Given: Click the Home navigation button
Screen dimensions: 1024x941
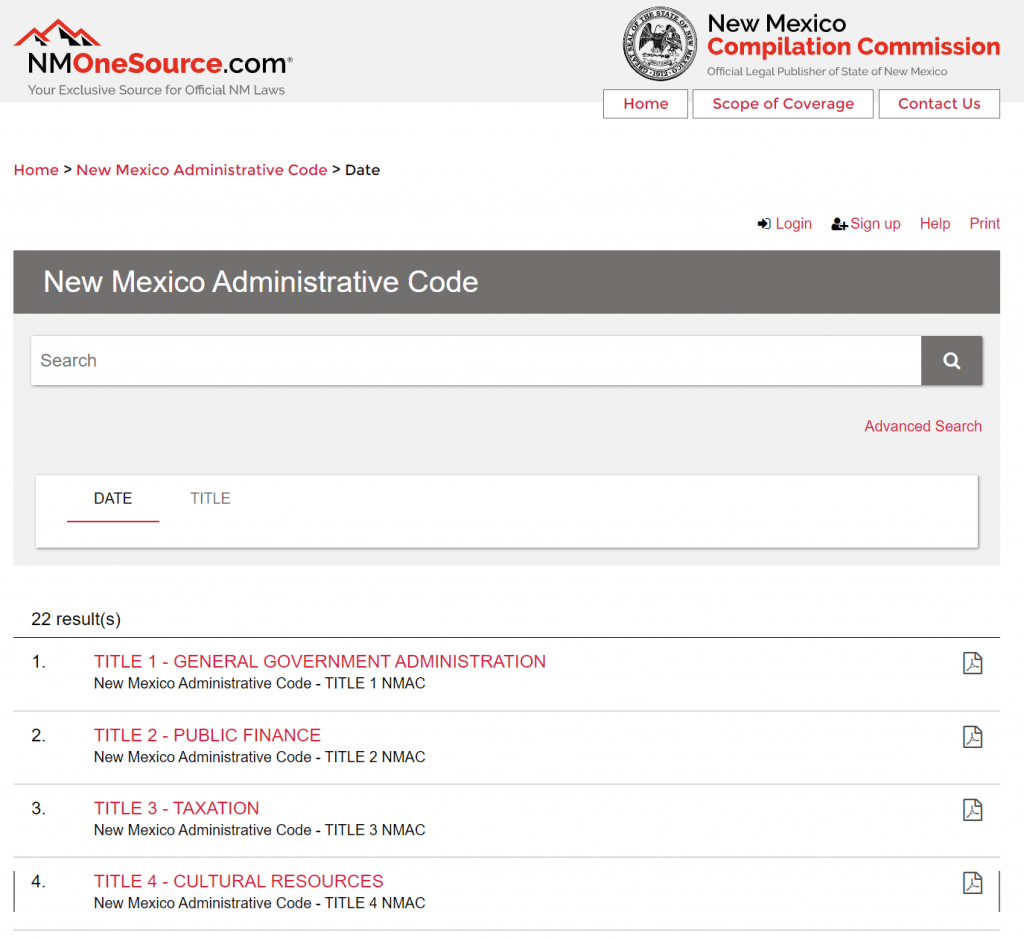Looking at the screenshot, I should tap(645, 103).
